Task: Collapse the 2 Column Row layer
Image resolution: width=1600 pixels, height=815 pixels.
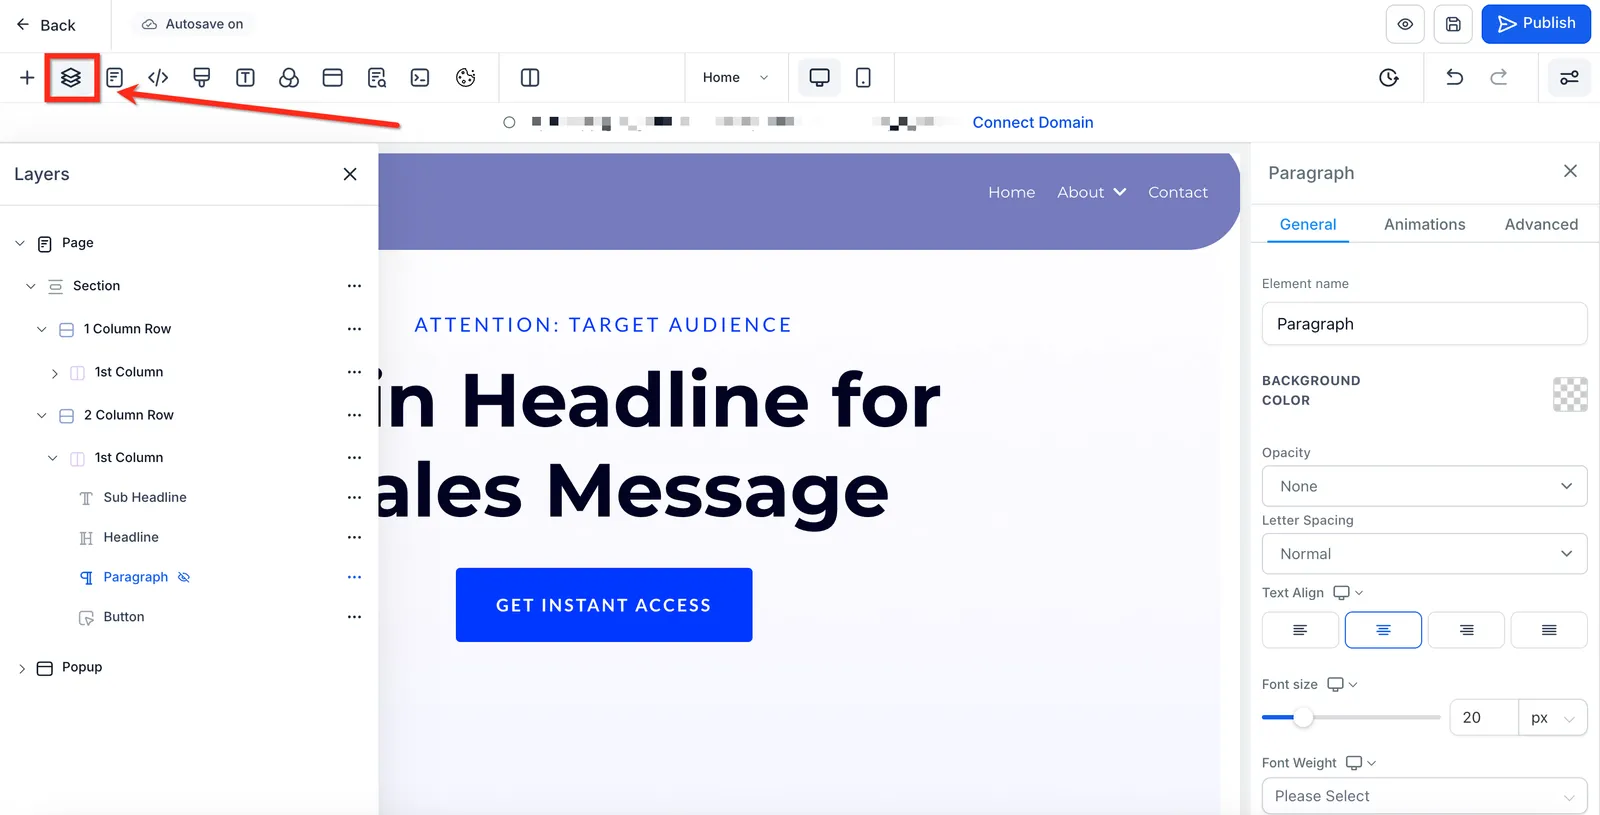Action: tap(41, 415)
